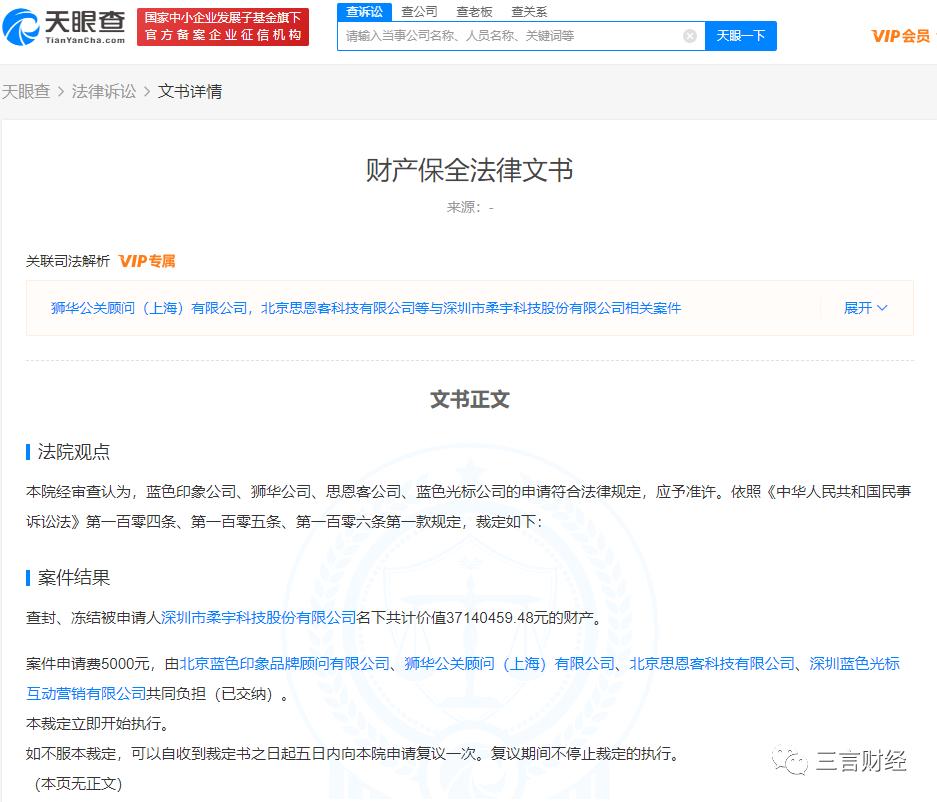Open 法律诉讼 in the breadcrumb
This screenshot has height=802, width=937.
click(104, 90)
